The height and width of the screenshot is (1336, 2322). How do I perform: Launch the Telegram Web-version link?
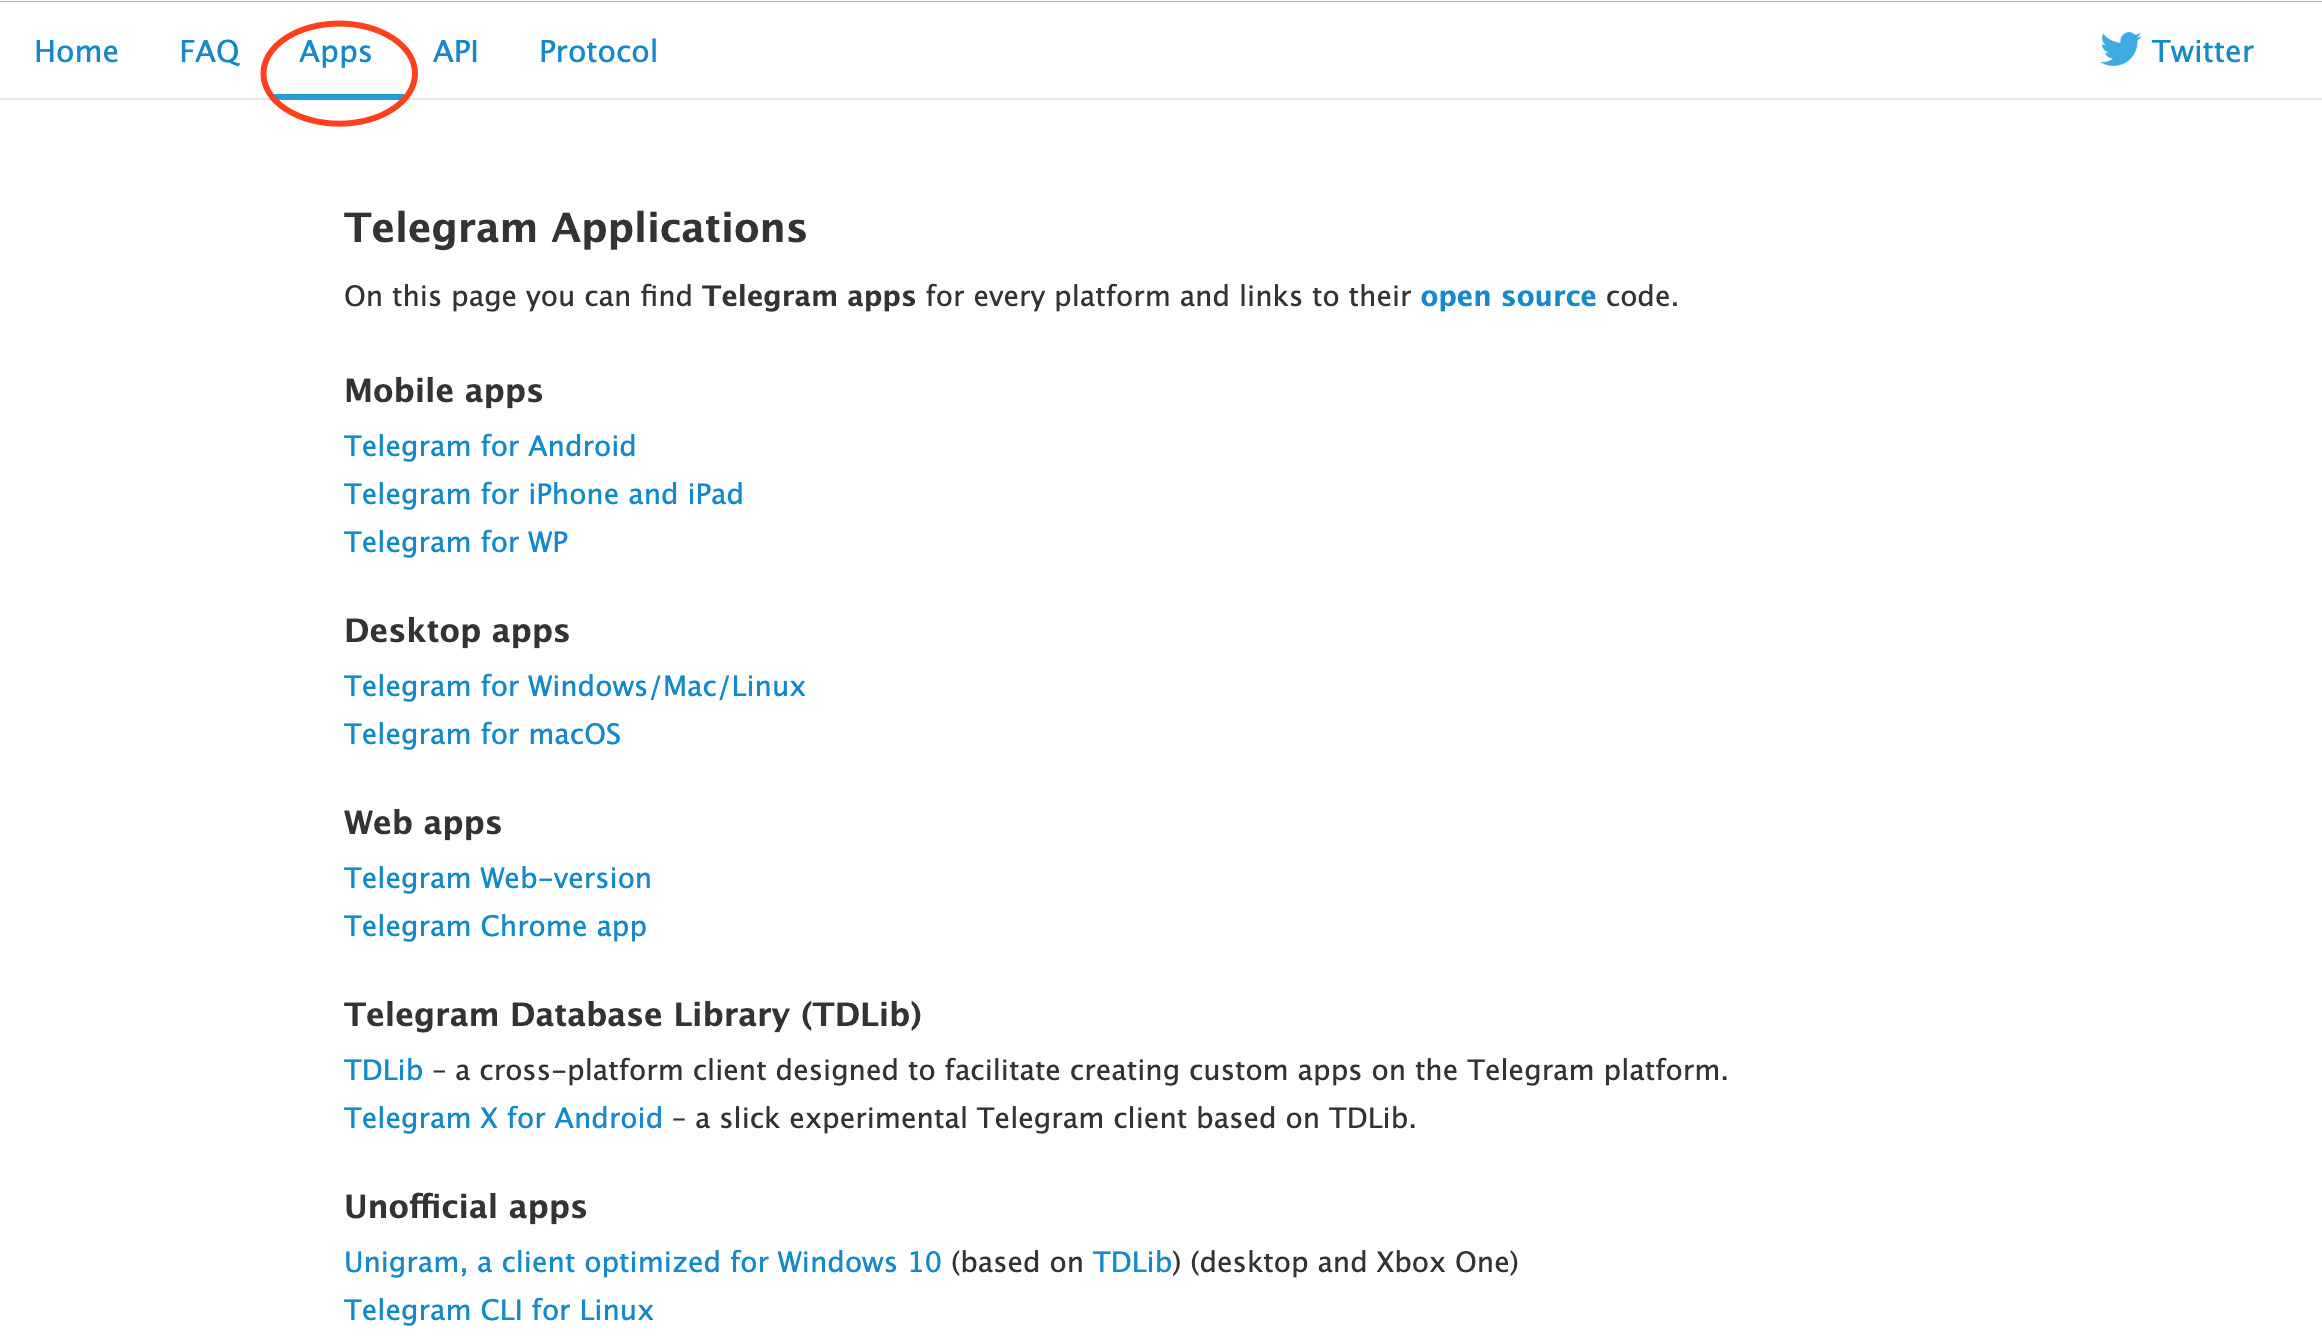coord(497,878)
